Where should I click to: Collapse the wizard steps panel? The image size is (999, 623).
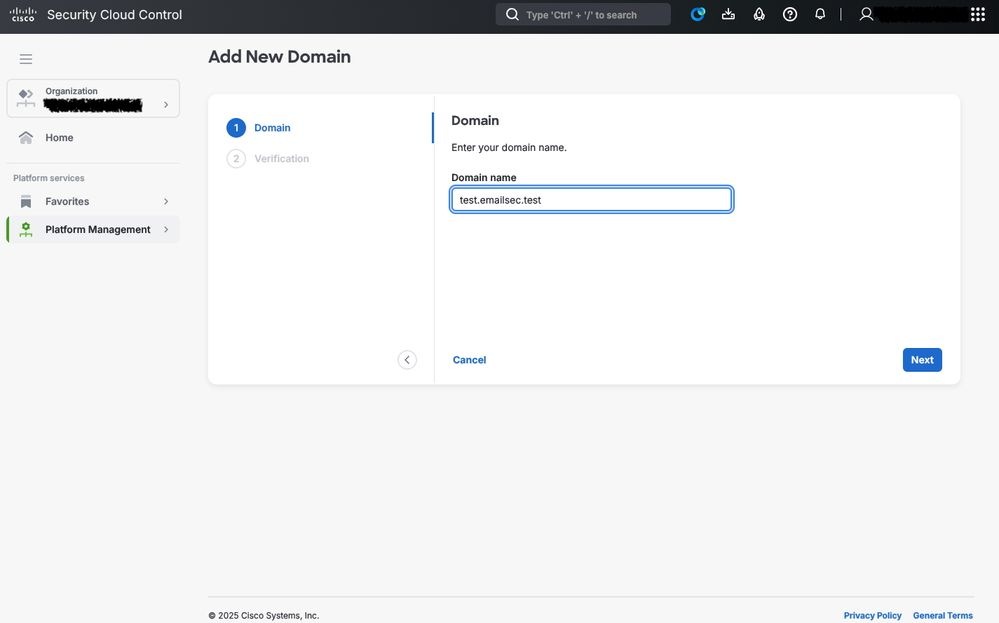[407, 360]
